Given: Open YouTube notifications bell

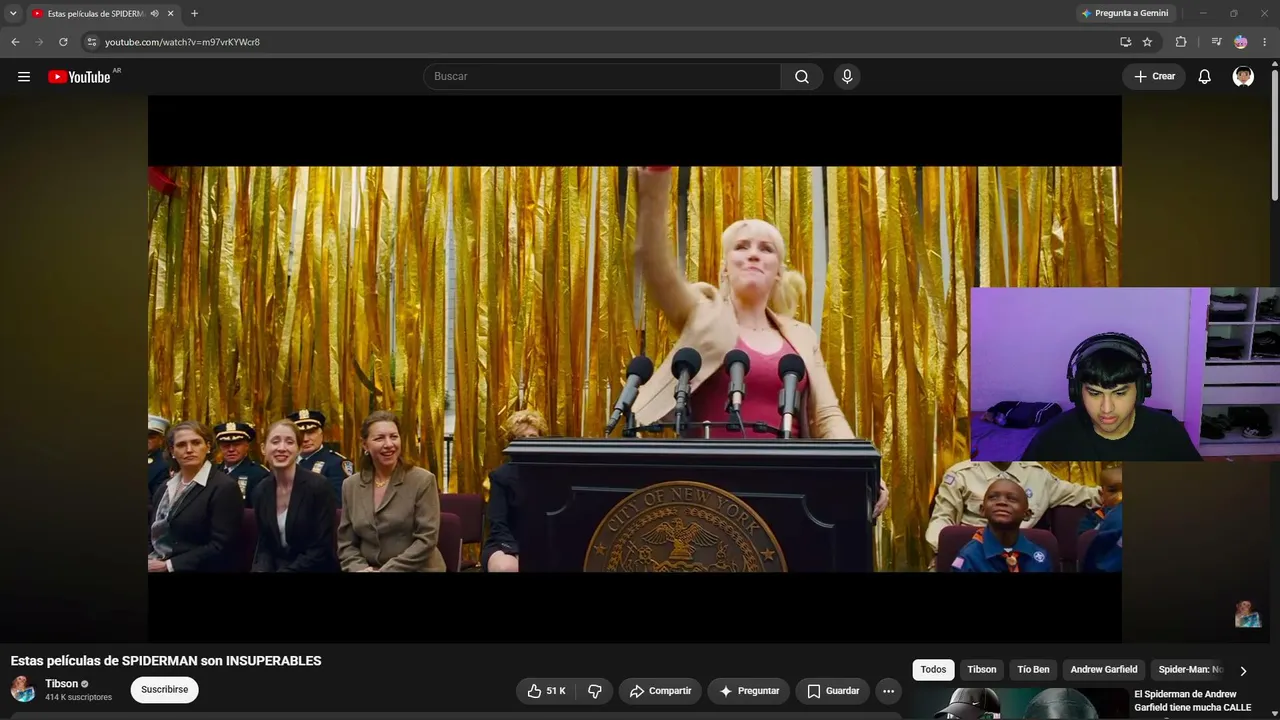Looking at the screenshot, I should coord(1205,77).
